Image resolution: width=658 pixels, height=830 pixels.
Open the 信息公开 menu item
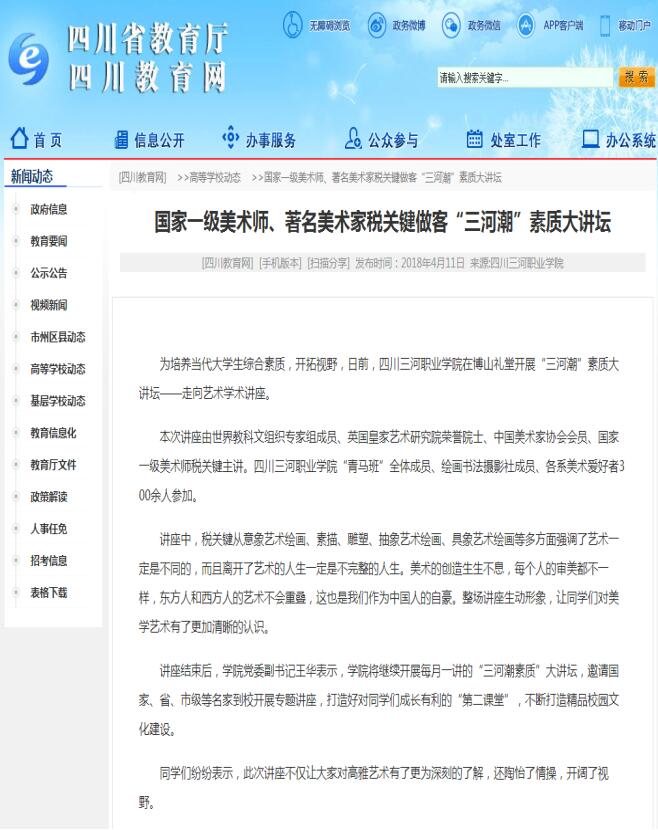pos(149,140)
